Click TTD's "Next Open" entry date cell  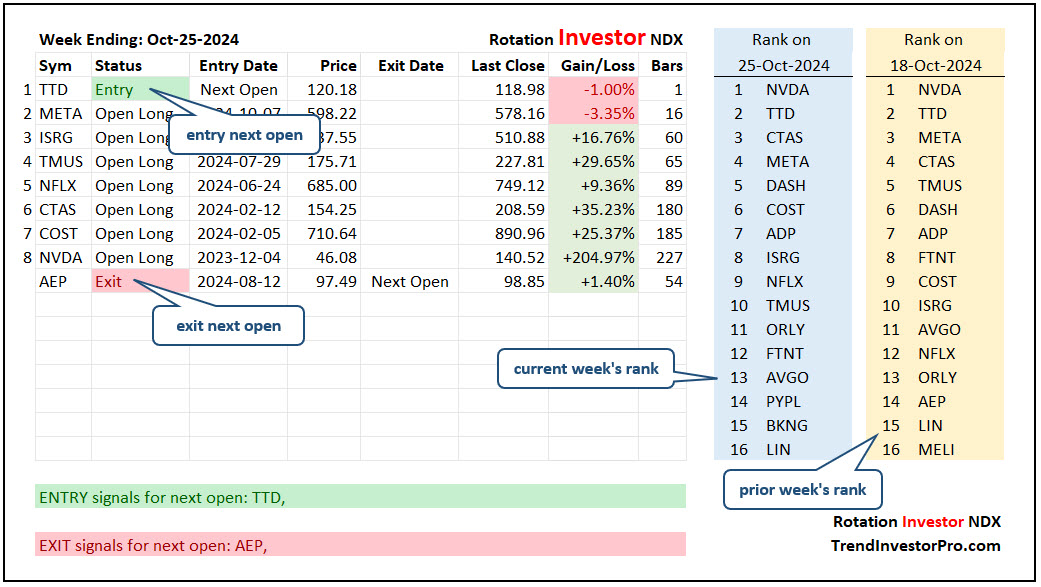[x=239, y=90]
